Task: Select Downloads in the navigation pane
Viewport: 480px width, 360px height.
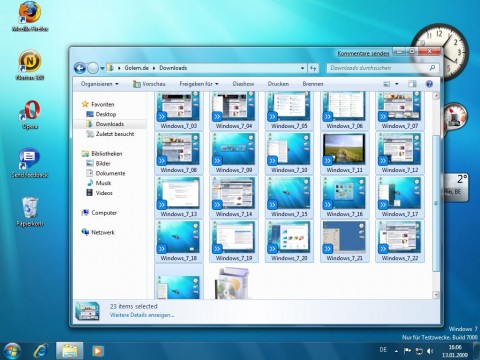Action: click(x=110, y=124)
